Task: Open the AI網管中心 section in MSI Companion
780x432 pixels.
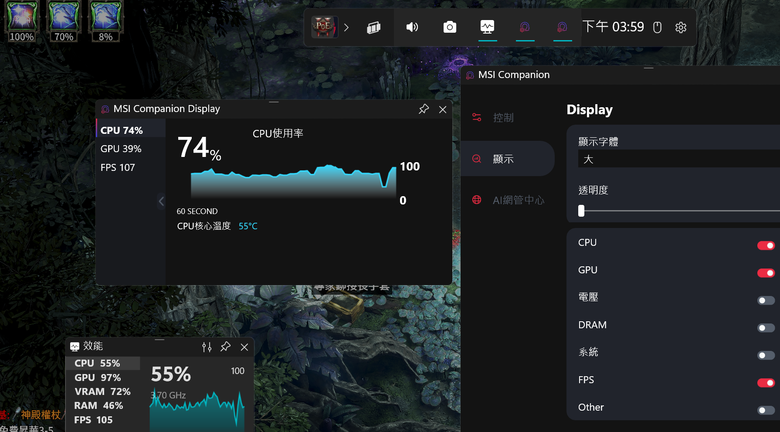Action: tap(507, 200)
